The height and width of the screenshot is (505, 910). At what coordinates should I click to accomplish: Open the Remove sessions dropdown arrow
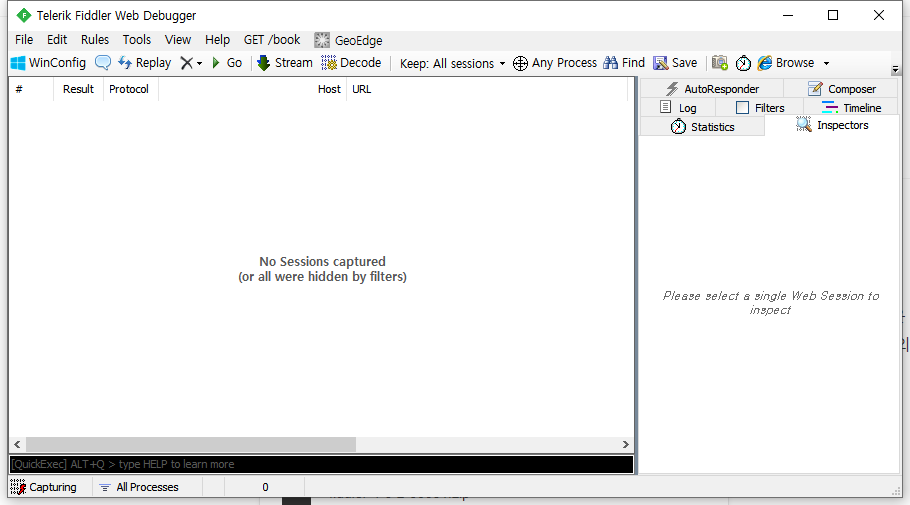(x=200, y=63)
